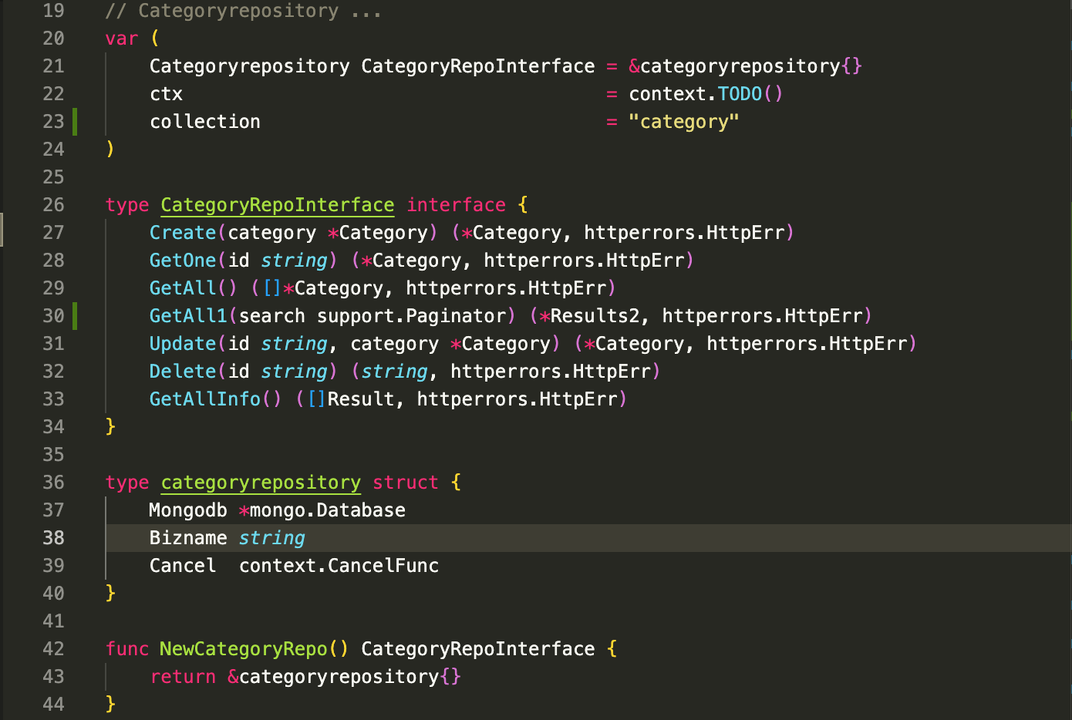Click line number 19 in gutter
1072x720 pixels.
(x=53, y=11)
